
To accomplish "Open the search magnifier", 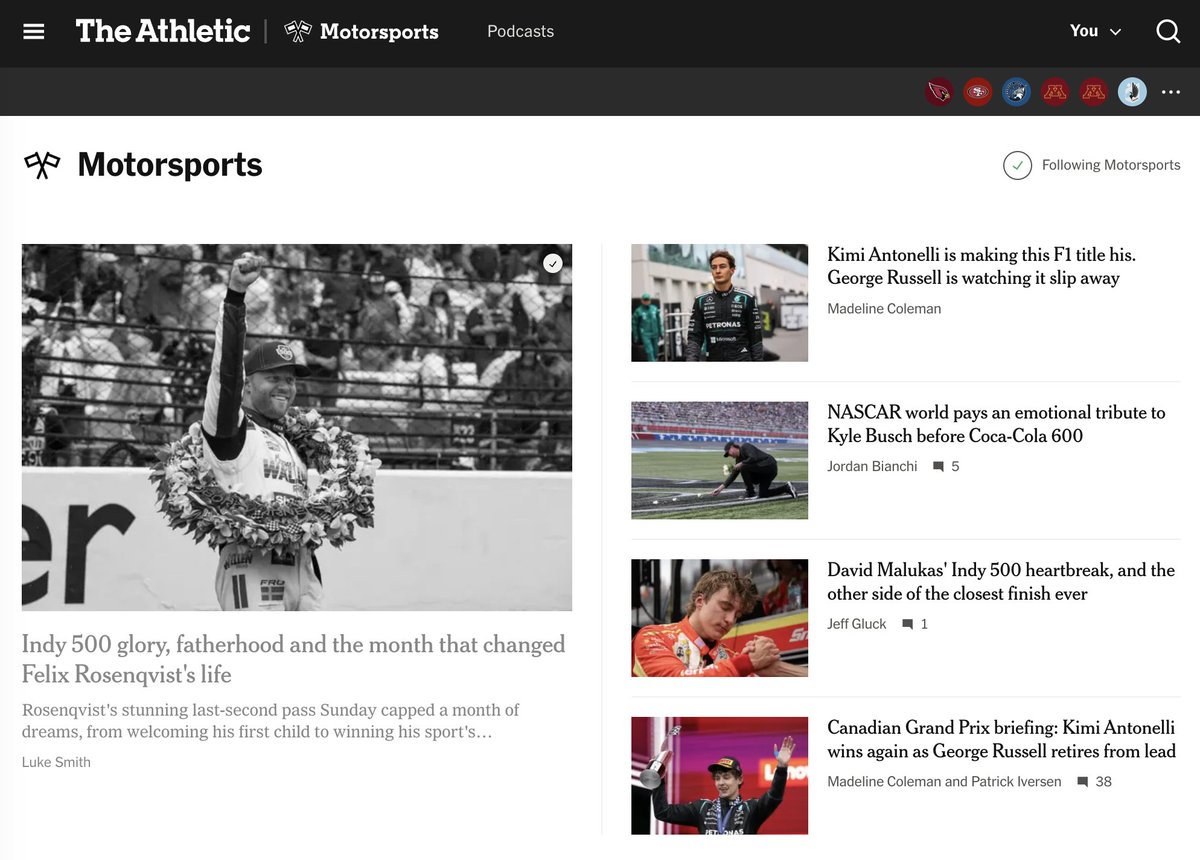I will tap(1168, 32).
